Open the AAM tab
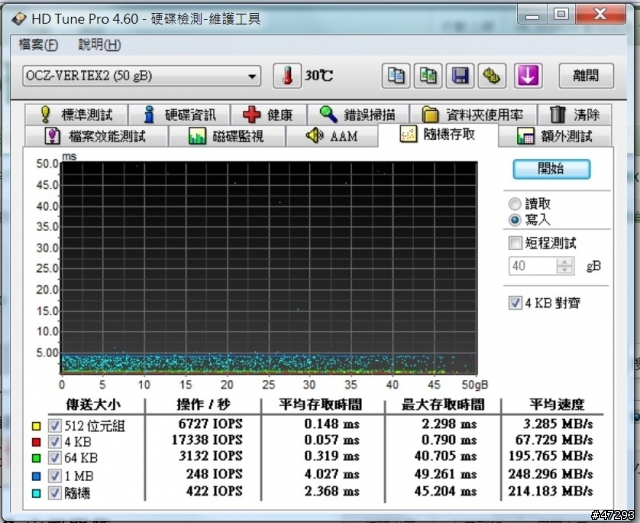Screen dimensions: 640x523 [x=332, y=136]
